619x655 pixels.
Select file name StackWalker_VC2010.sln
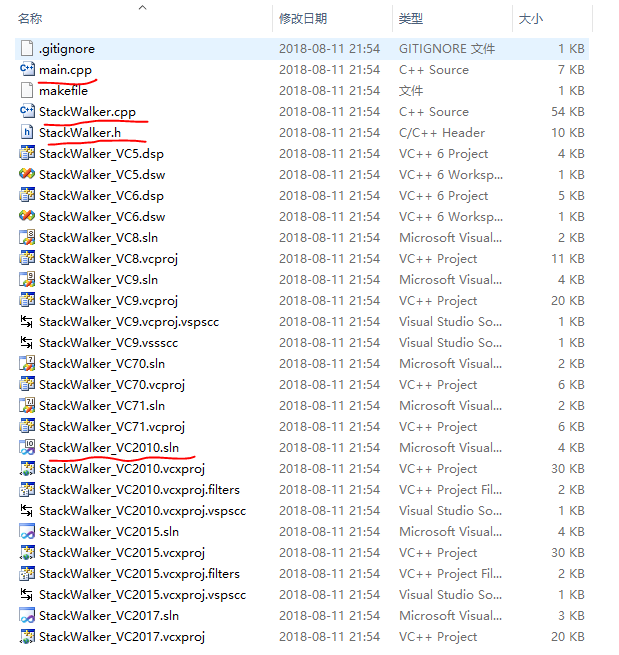pyautogui.click(x=109, y=447)
